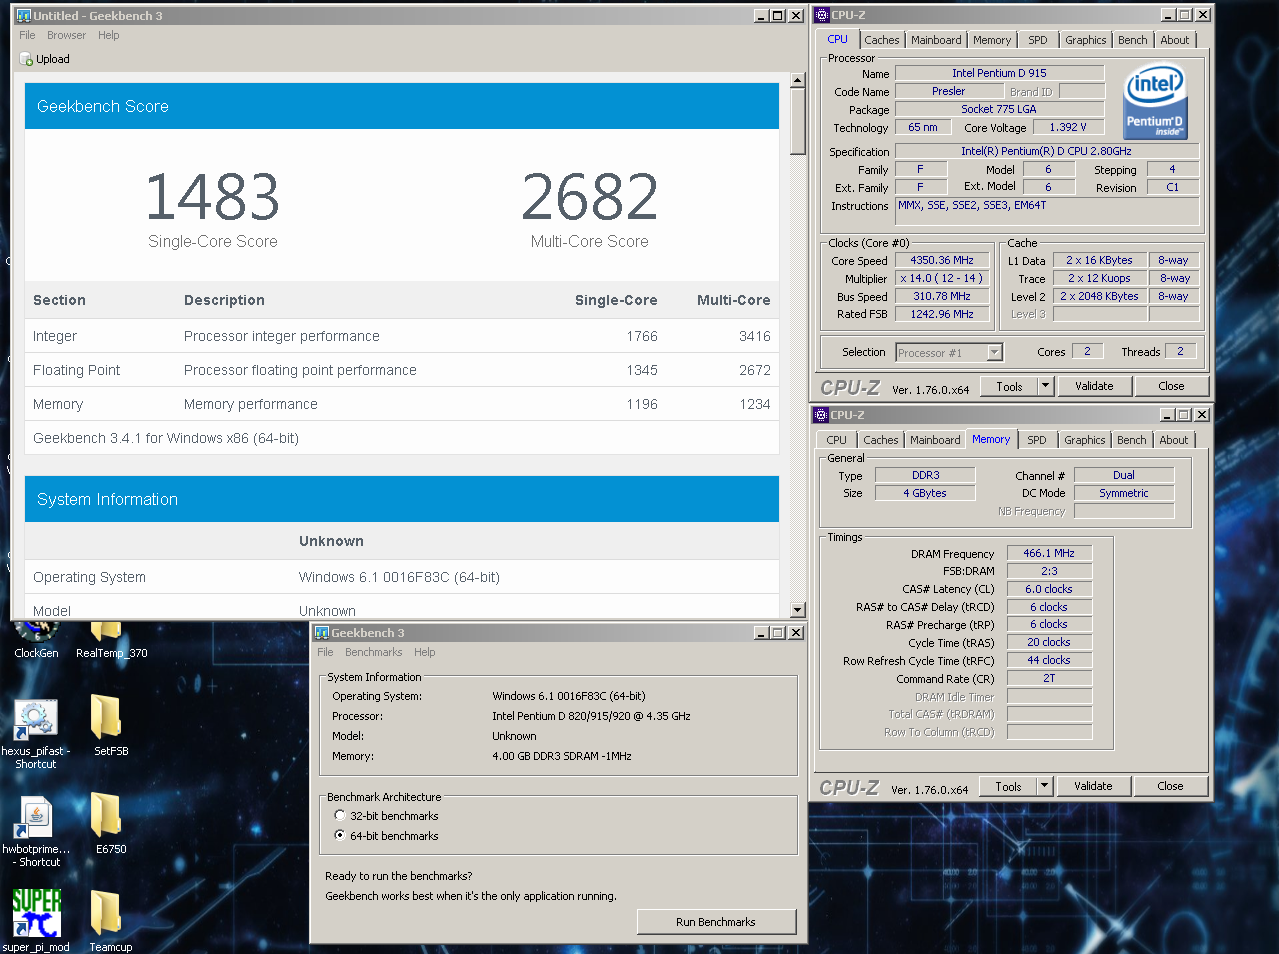
Task: Open Help menu in small Geekbench 3 dialog
Action: click(425, 653)
